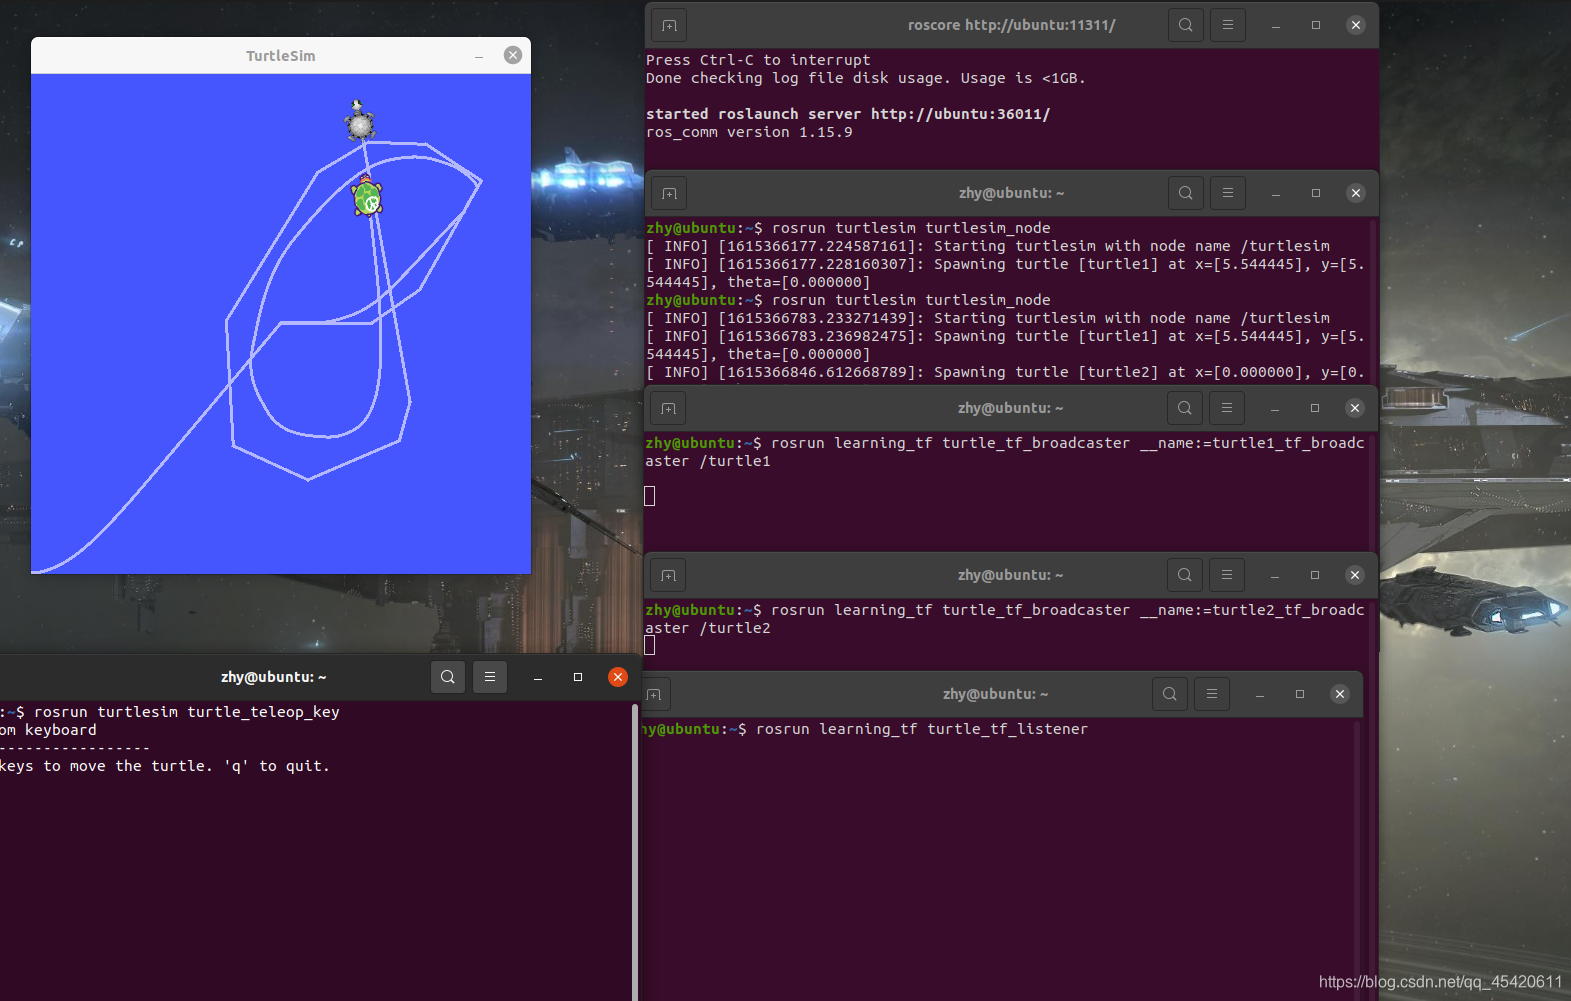Image resolution: width=1571 pixels, height=1001 pixels.
Task: Click 'rosrun learning_tf turtle_tf_listener' command
Action: click(922, 729)
